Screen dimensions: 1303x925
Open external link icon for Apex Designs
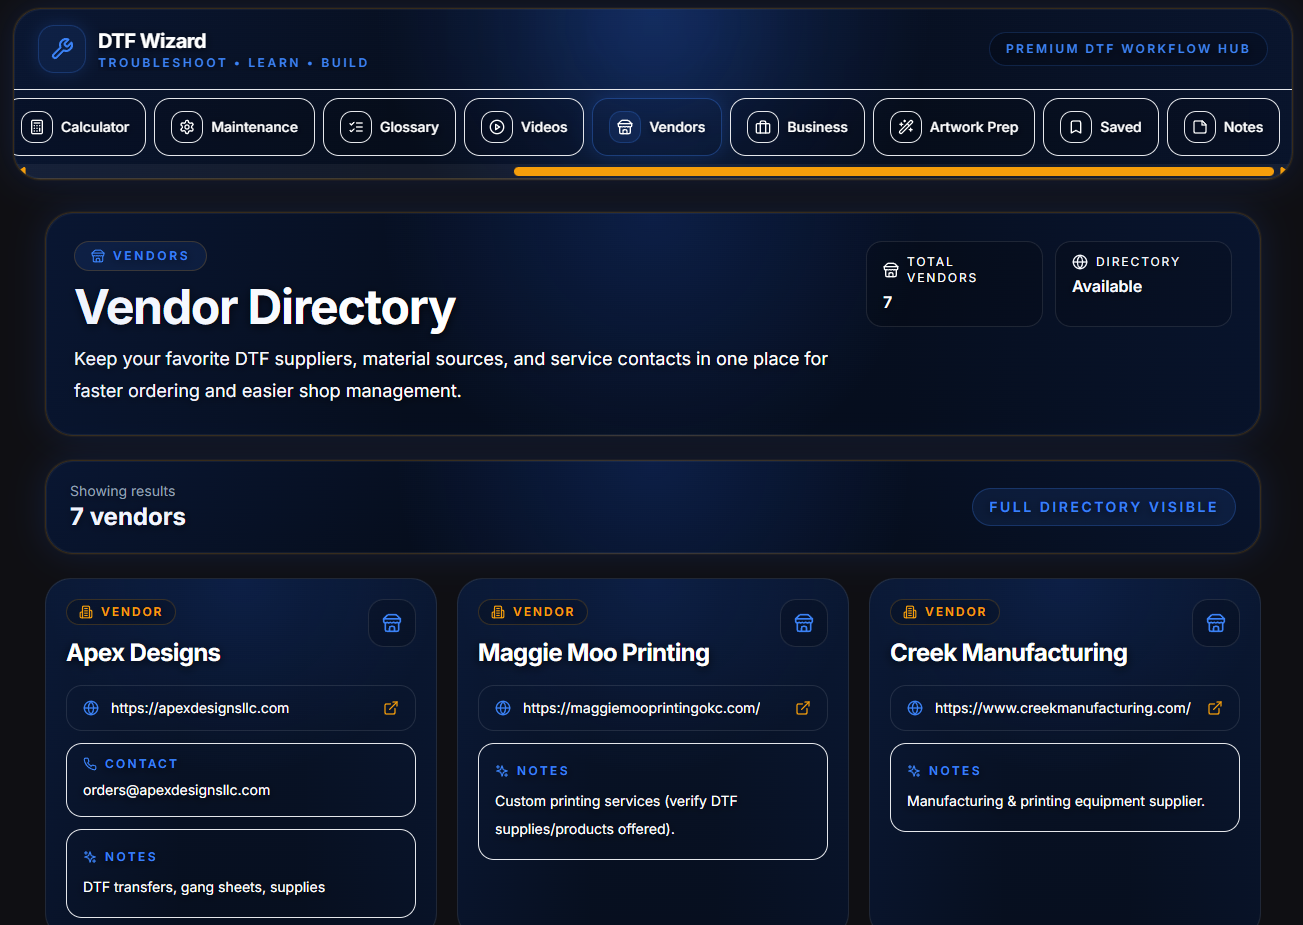click(391, 708)
